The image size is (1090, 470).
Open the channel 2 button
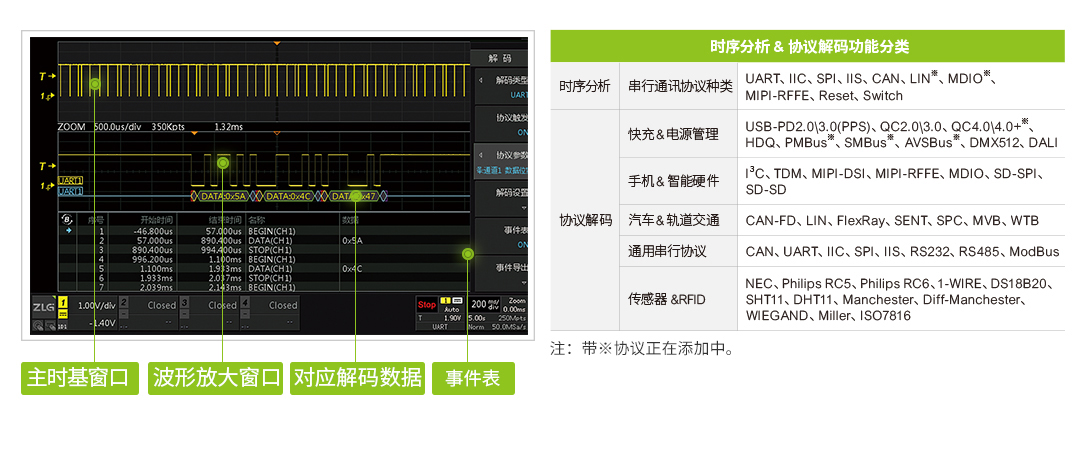click(124, 302)
